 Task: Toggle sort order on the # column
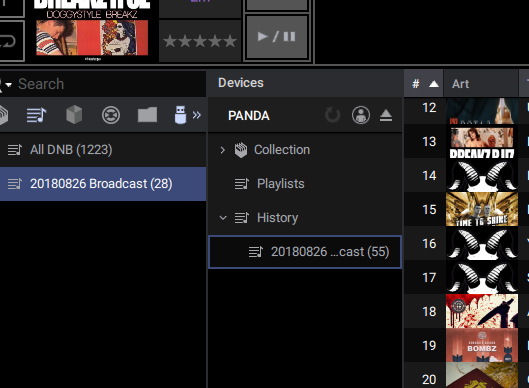pos(424,84)
